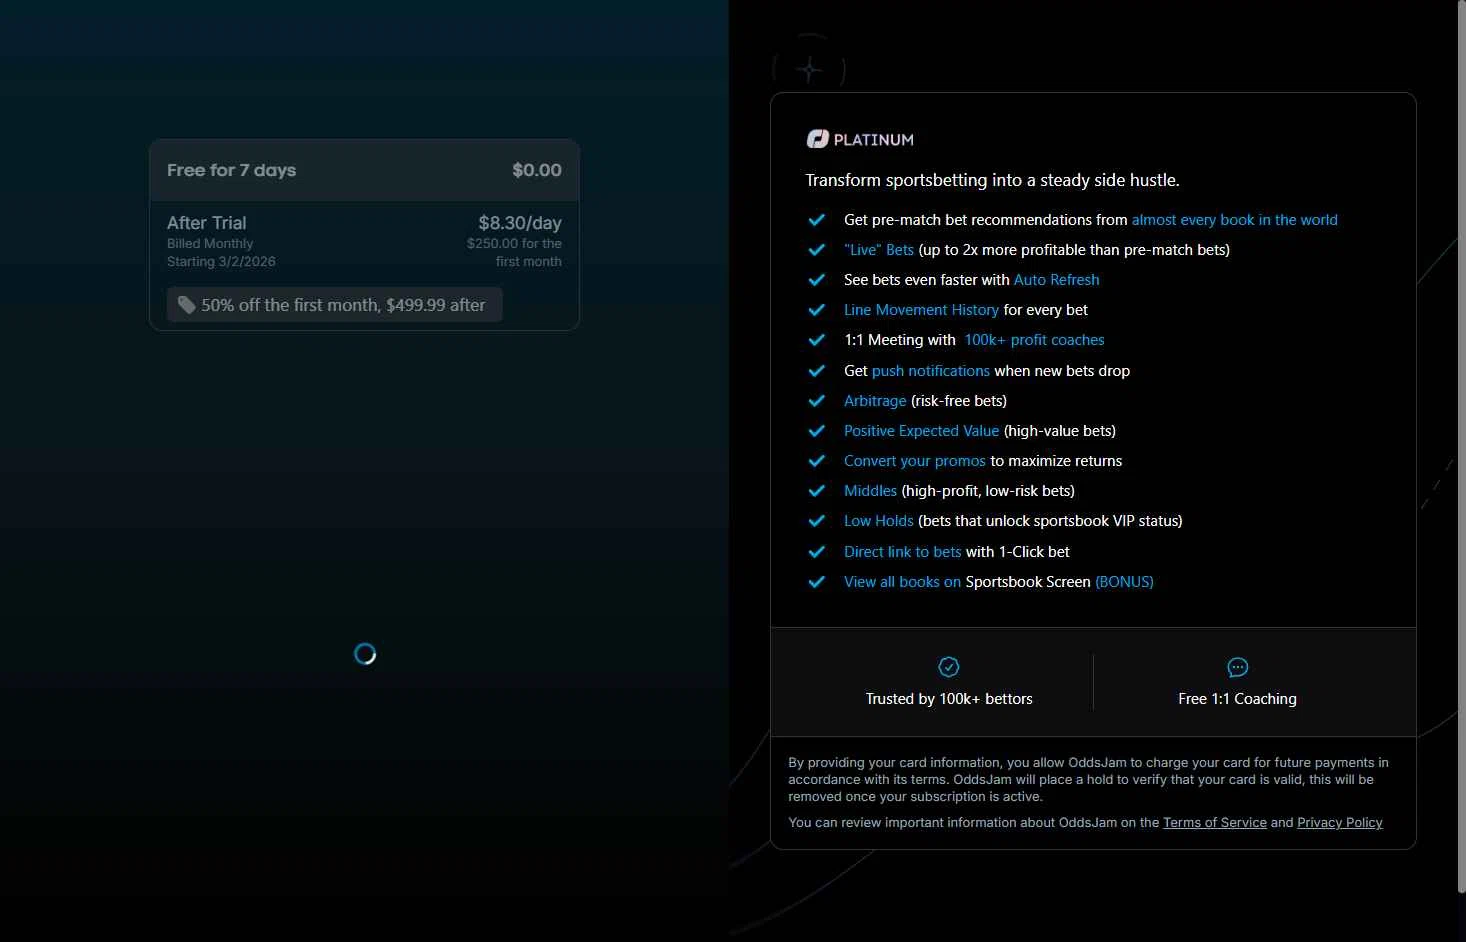The height and width of the screenshot is (942, 1466).
Task: Open the Terms of Service link
Action: 1214,822
